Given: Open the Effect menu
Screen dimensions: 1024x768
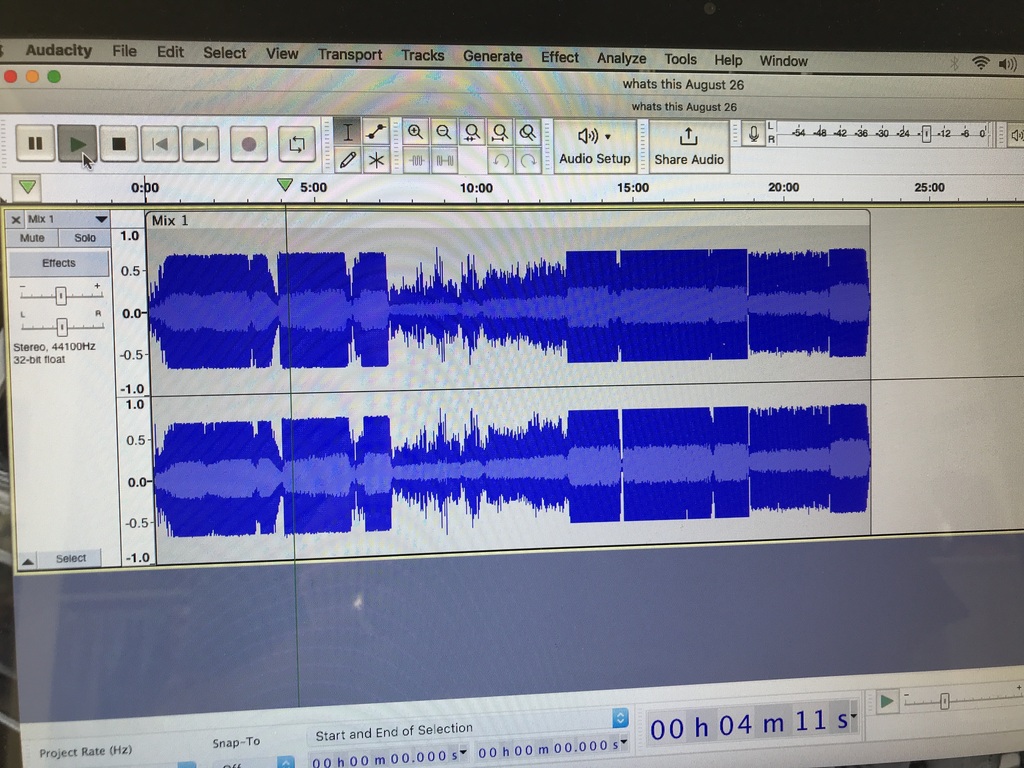Looking at the screenshot, I should (560, 57).
